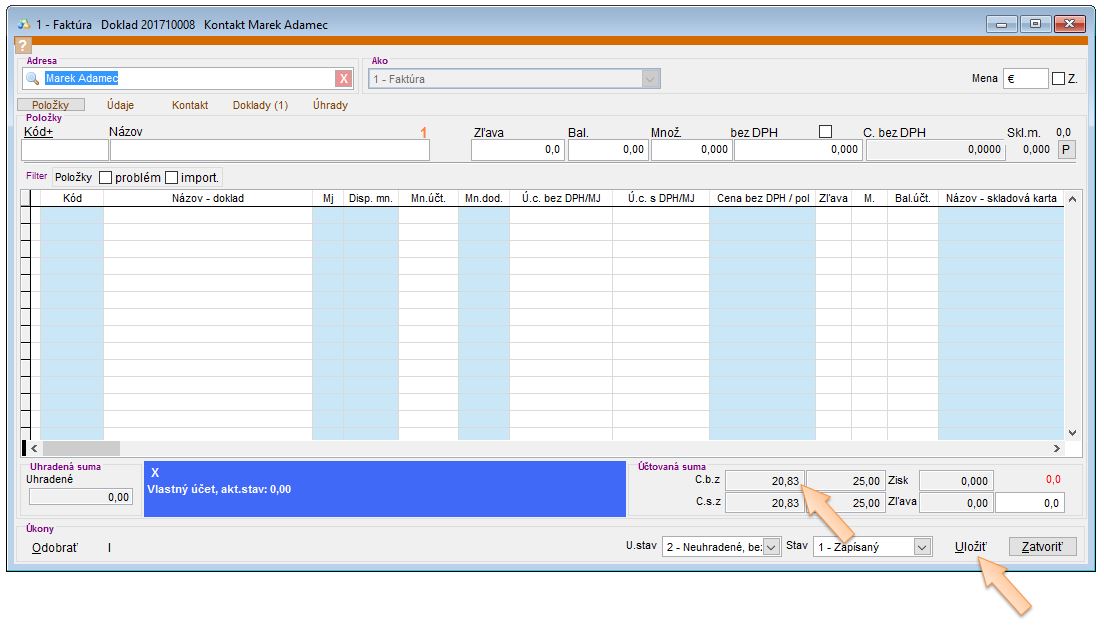The height and width of the screenshot is (631, 1104).
Task: Click the orange help question mark icon
Action: pos(24,45)
